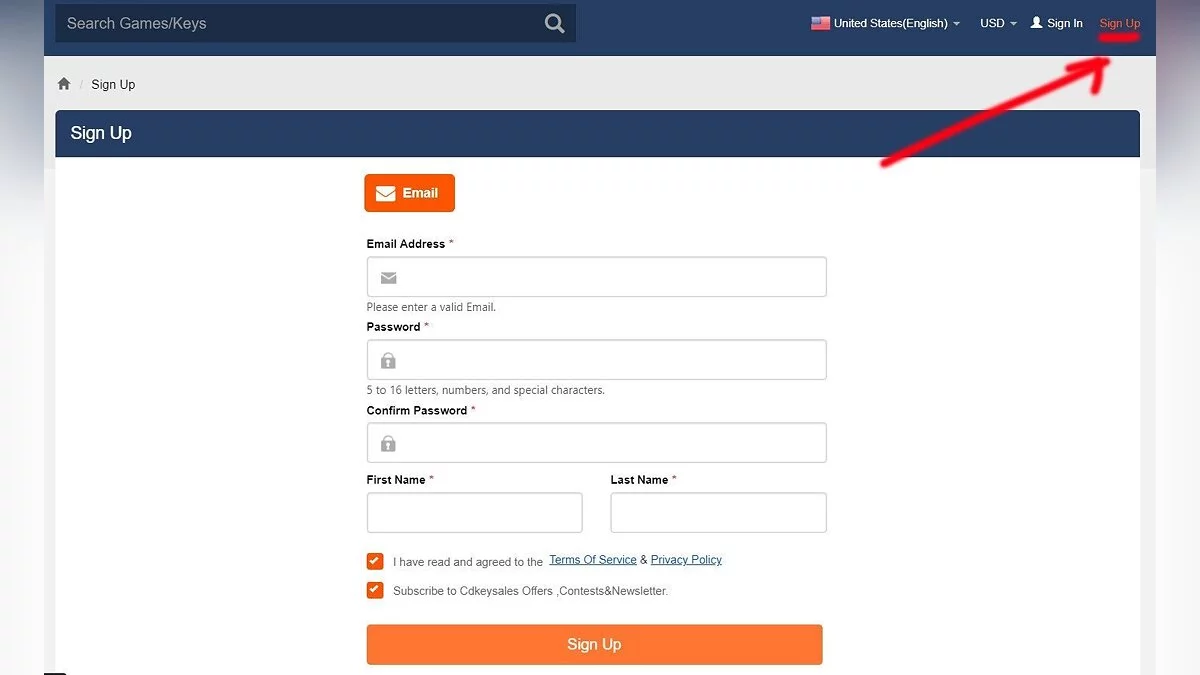
Task: Open the Privacy Policy link
Action: pos(686,560)
